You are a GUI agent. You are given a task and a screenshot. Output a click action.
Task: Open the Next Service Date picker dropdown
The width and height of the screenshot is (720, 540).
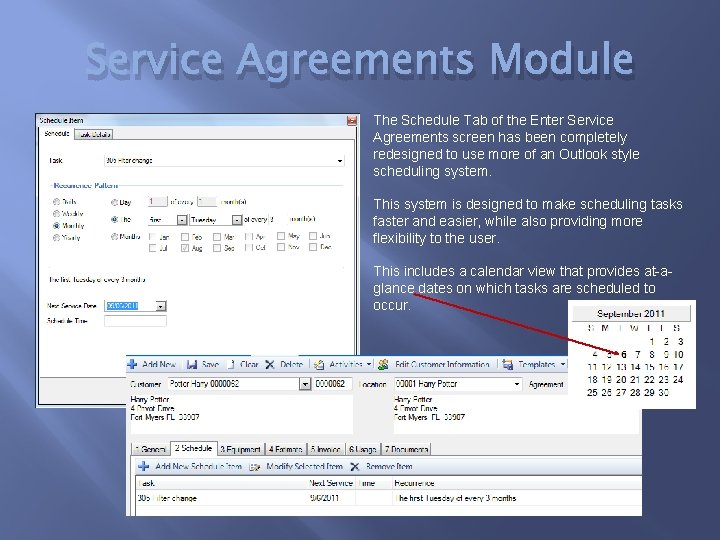click(x=161, y=306)
